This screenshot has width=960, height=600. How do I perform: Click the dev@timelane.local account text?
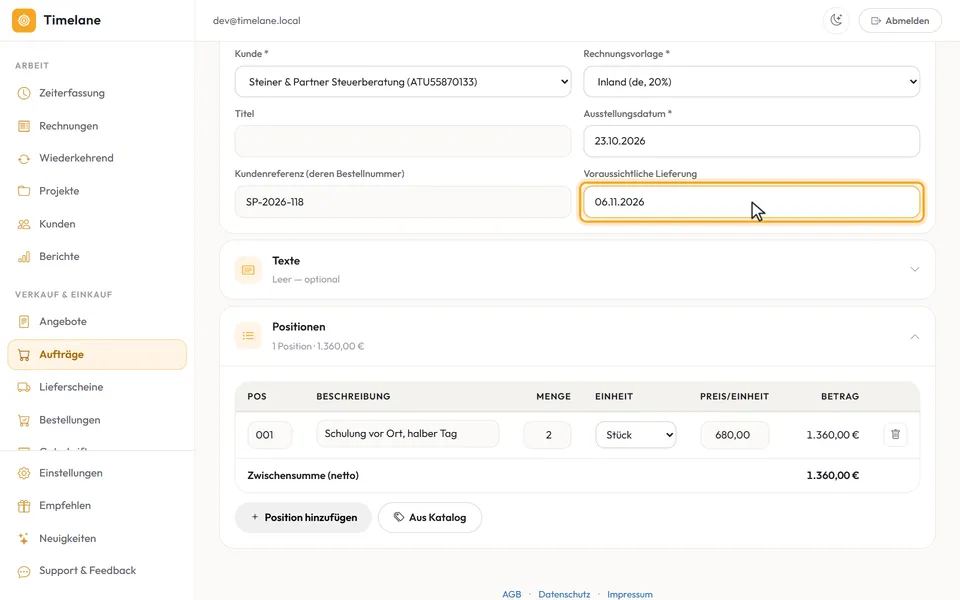click(x=257, y=20)
